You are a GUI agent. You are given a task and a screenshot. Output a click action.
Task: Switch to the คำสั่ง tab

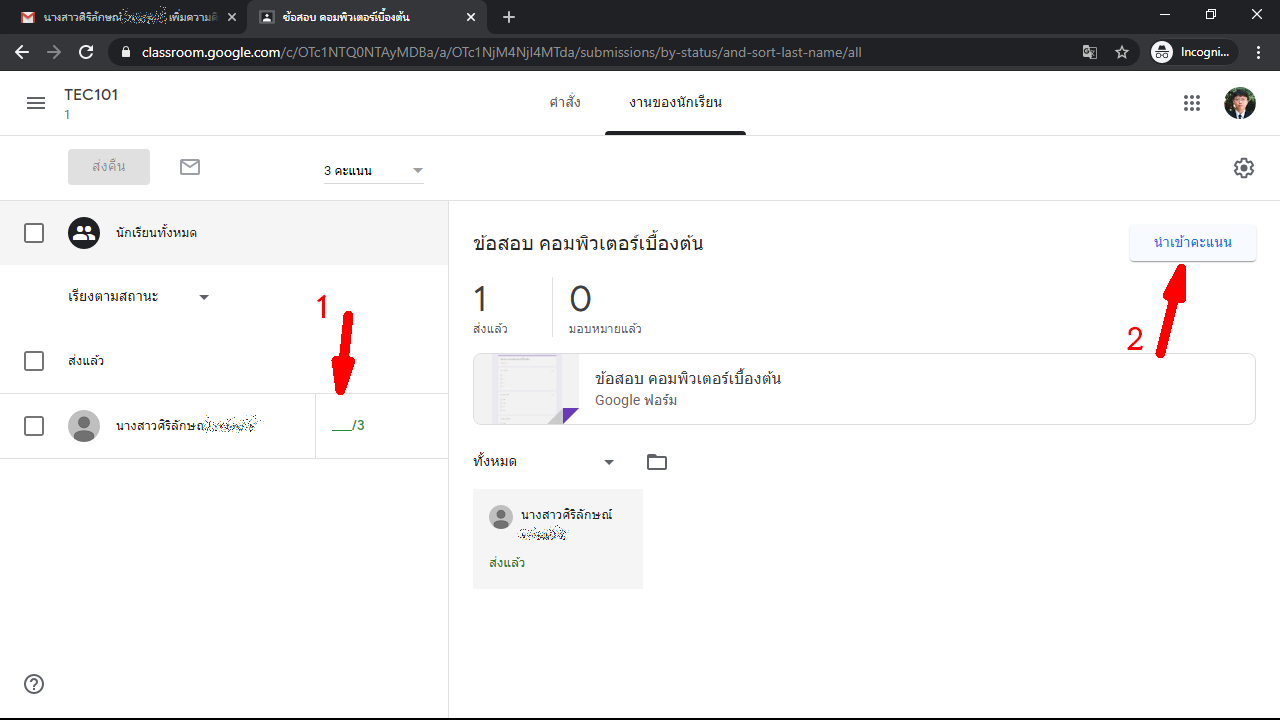(x=565, y=103)
